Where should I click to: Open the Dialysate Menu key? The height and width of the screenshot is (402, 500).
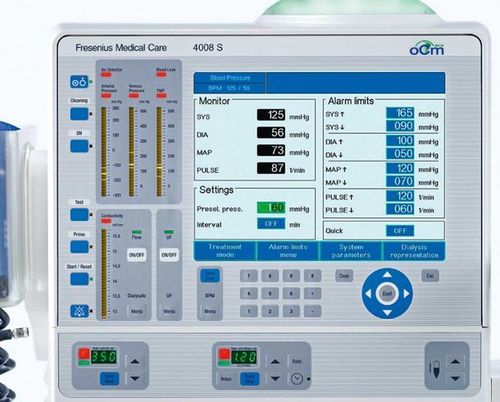point(136,311)
